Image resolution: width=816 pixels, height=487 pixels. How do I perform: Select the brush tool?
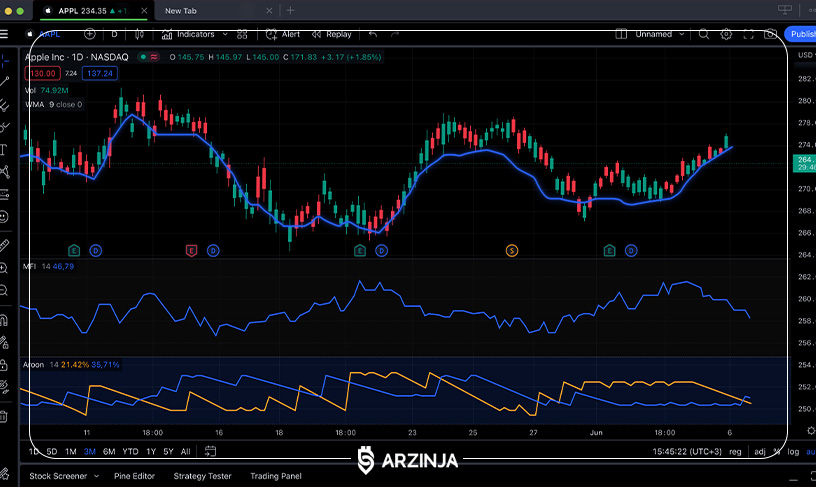(x=4, y=127)
